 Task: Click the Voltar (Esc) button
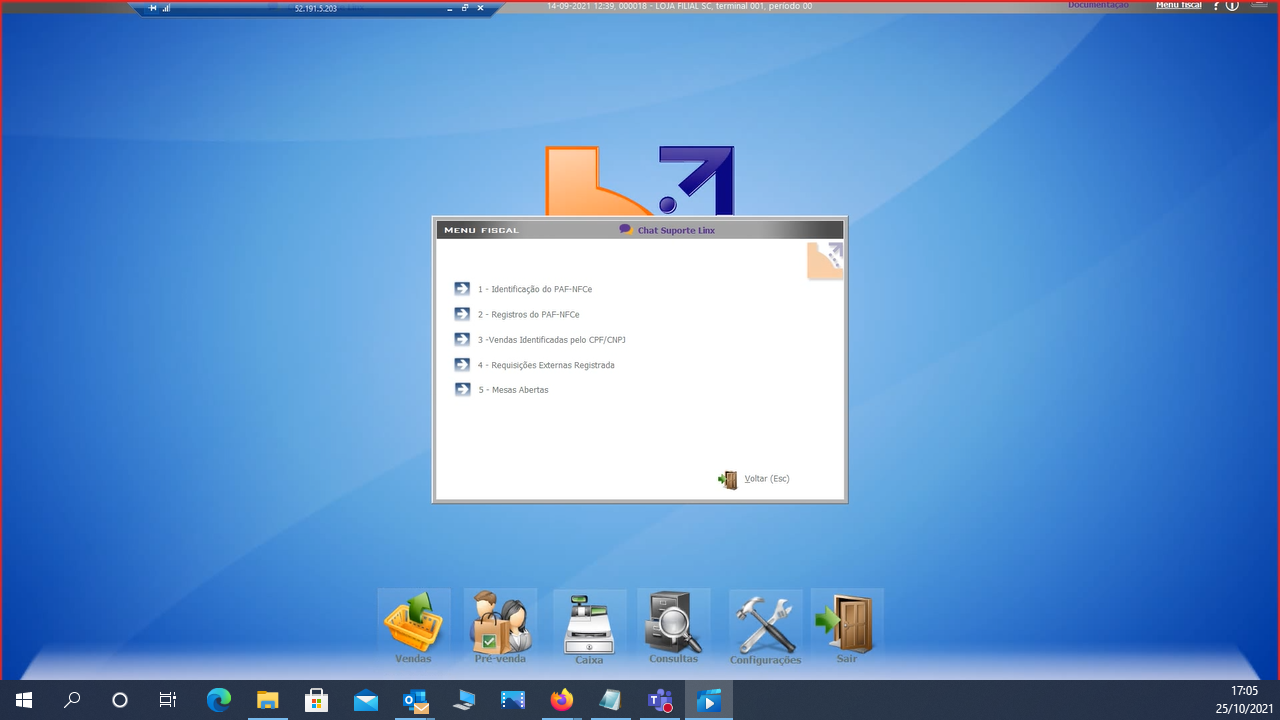755,479
